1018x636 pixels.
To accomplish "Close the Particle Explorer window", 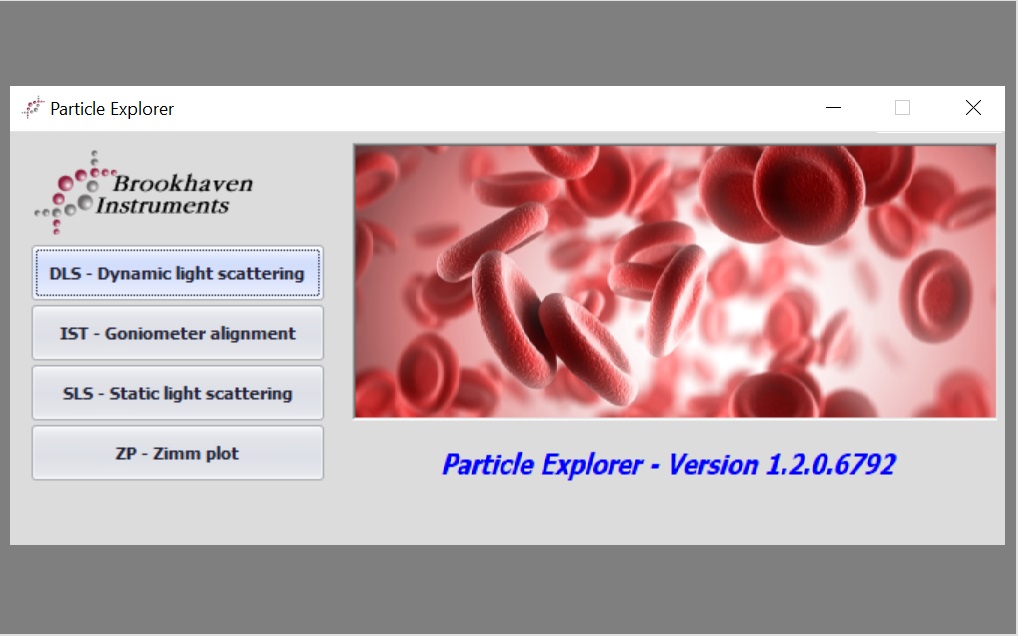I will [x=972, y=108].
